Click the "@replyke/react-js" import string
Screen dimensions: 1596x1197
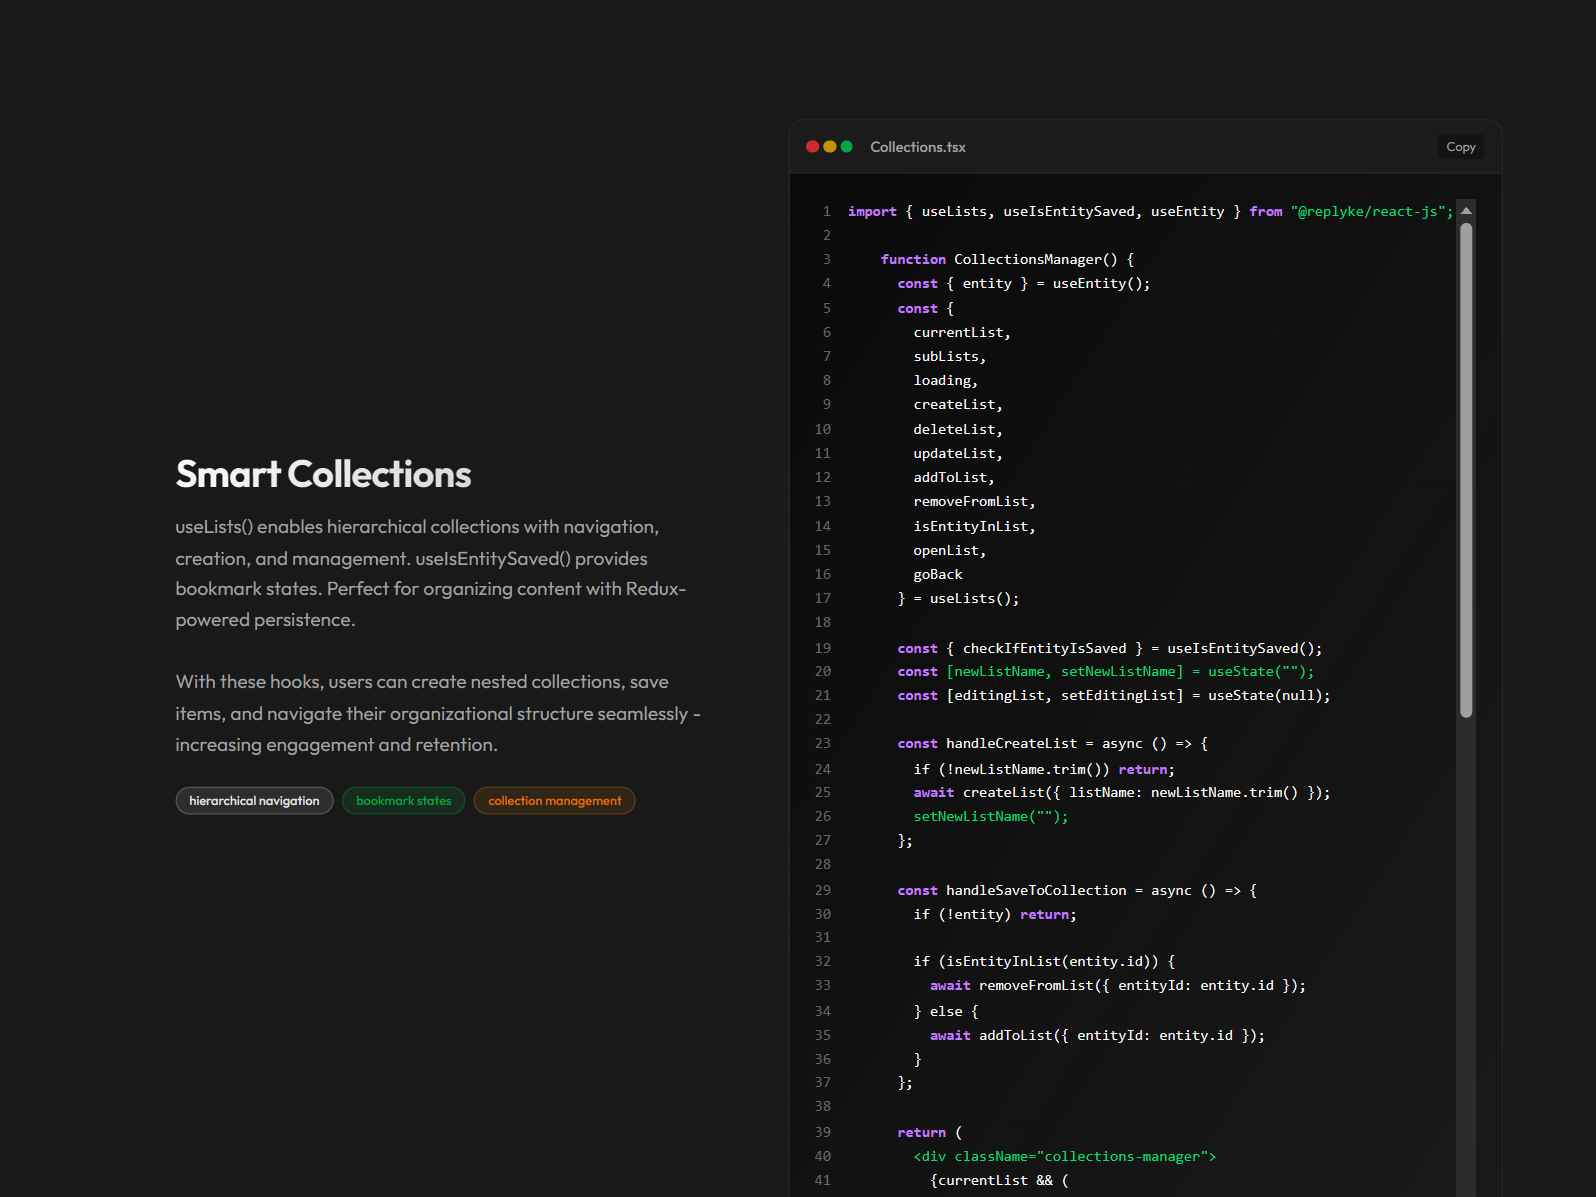point(1367,212)
